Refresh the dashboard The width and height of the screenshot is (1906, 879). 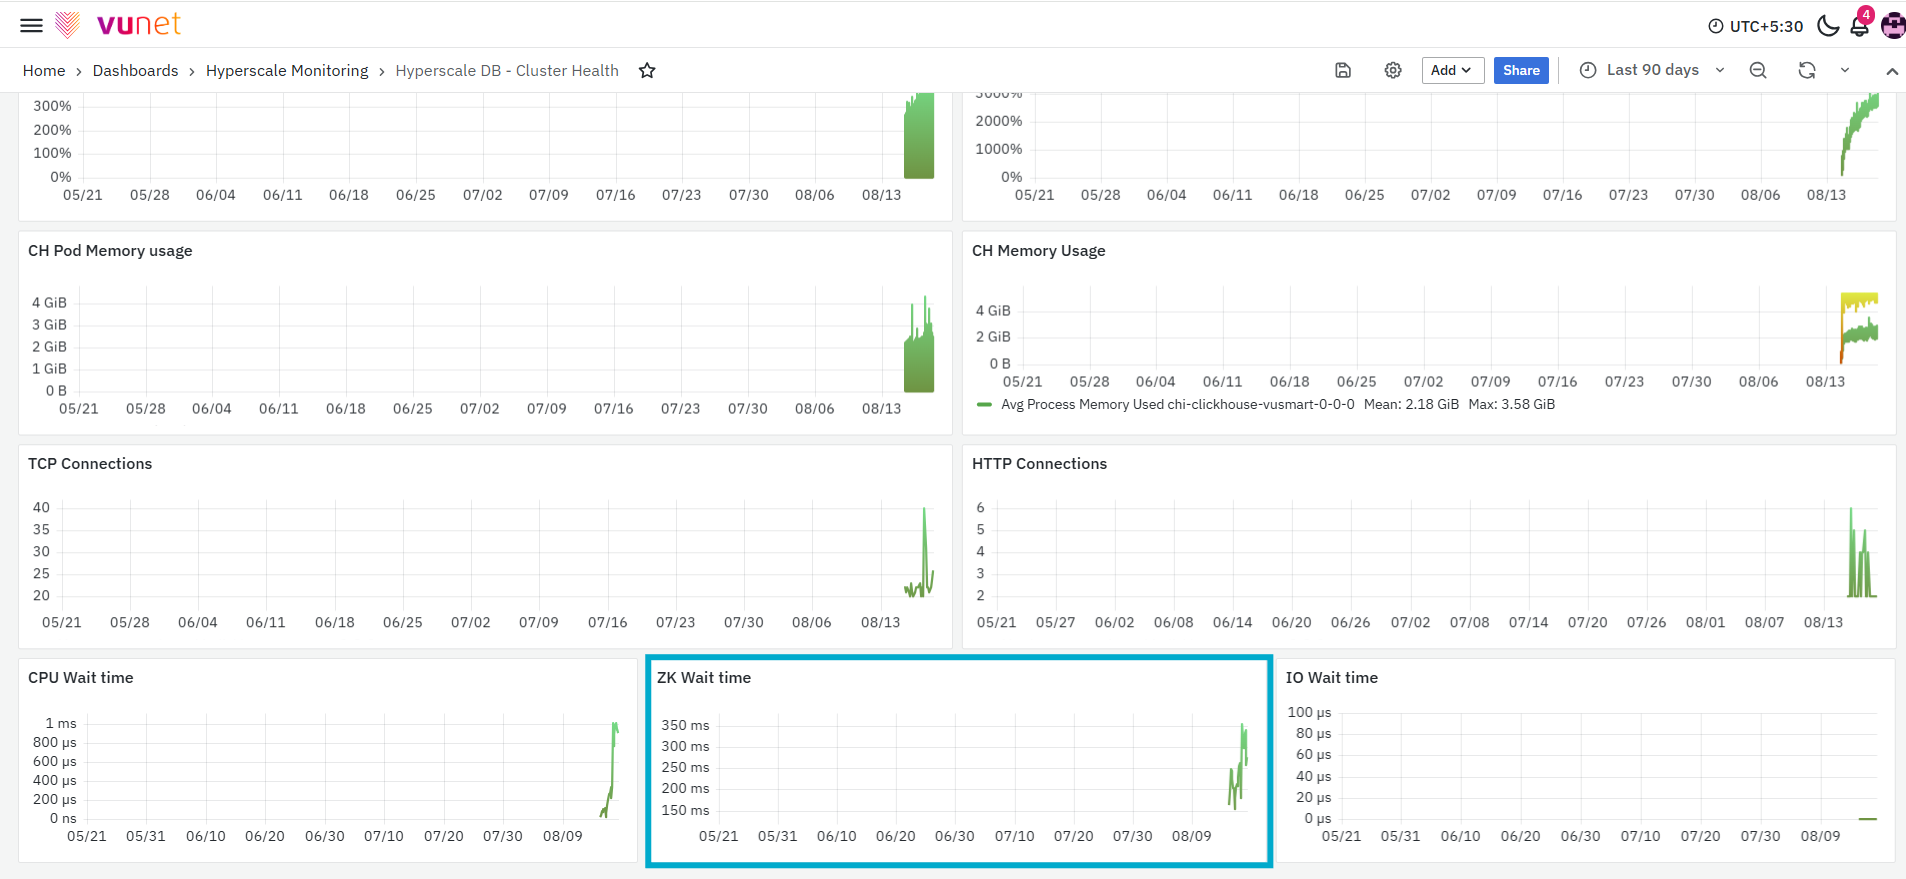(x=1807, y=70)
